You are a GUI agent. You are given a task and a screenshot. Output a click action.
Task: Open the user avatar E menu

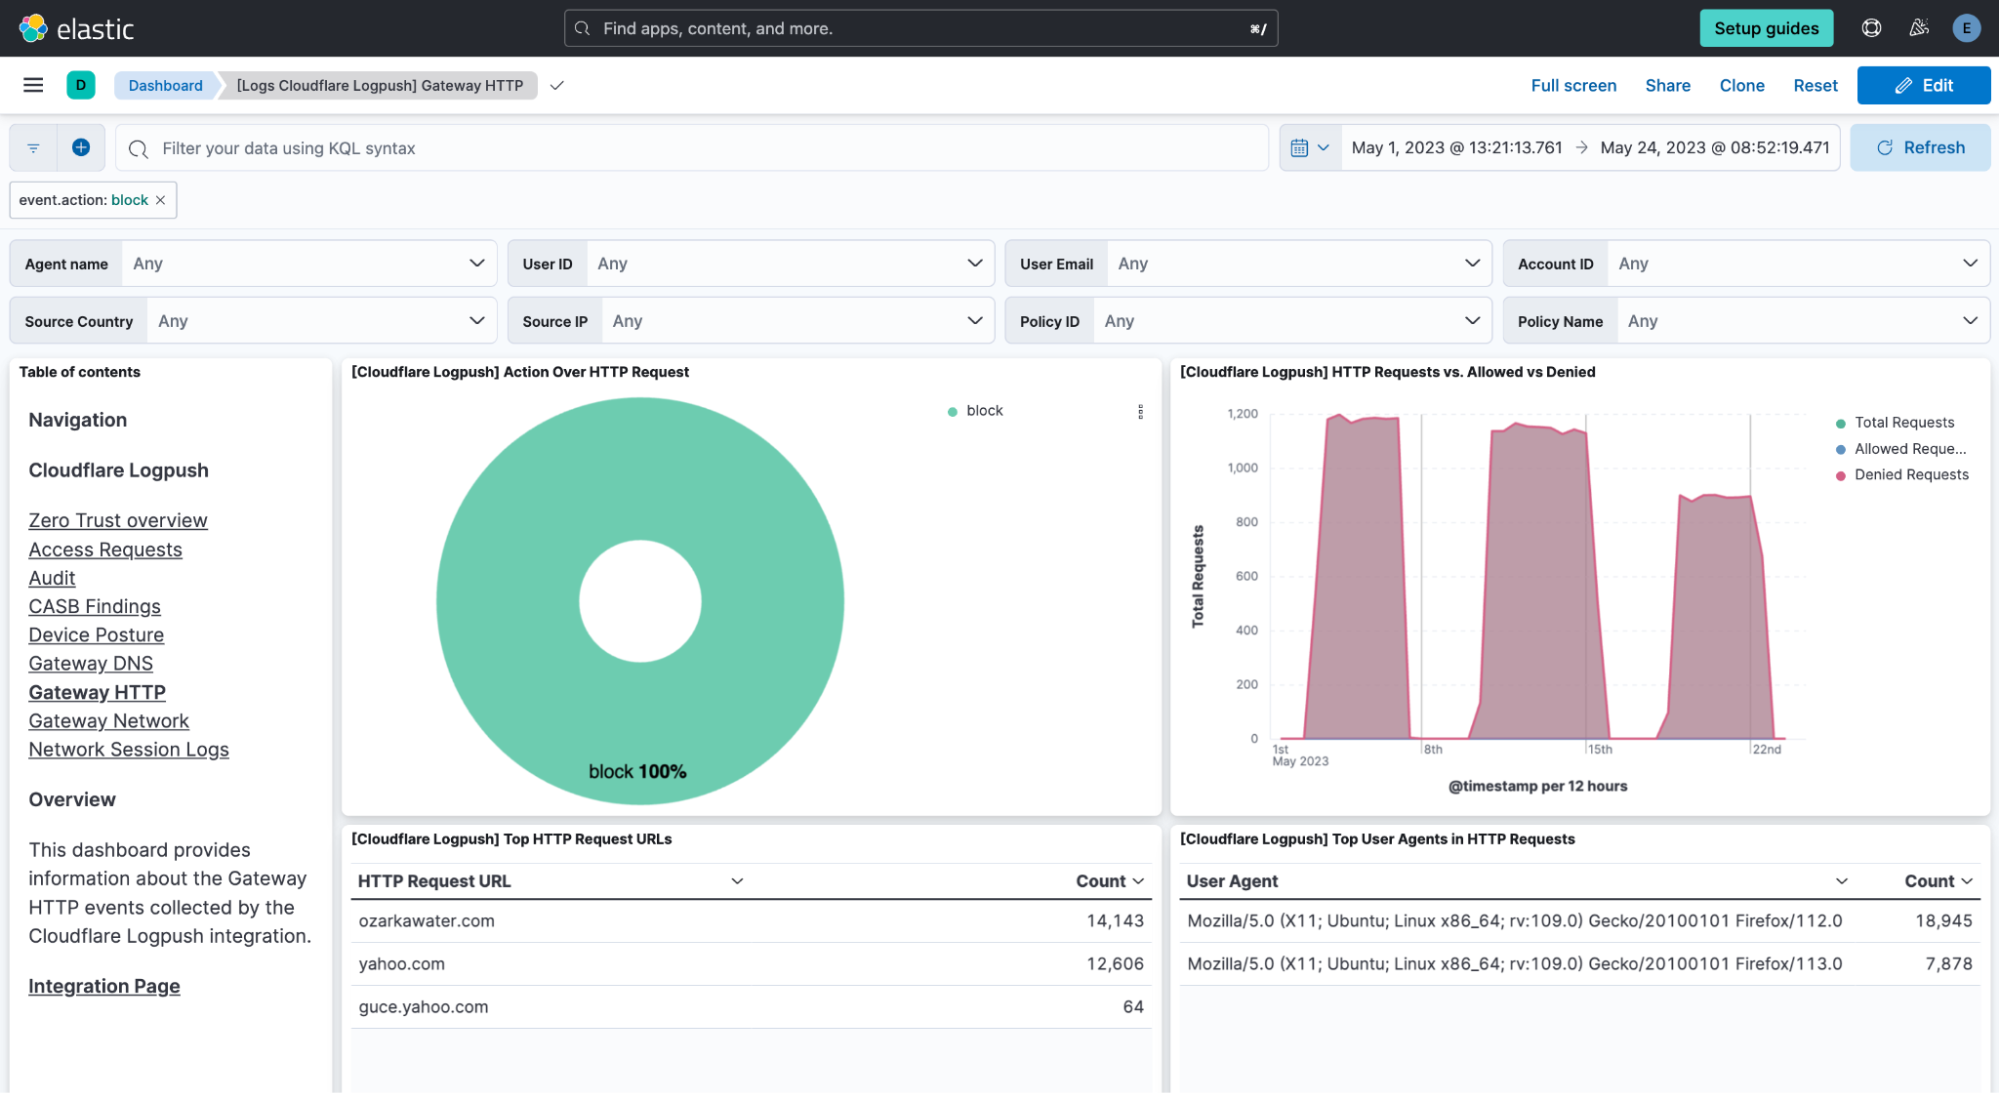click(x=1966, y=28)
